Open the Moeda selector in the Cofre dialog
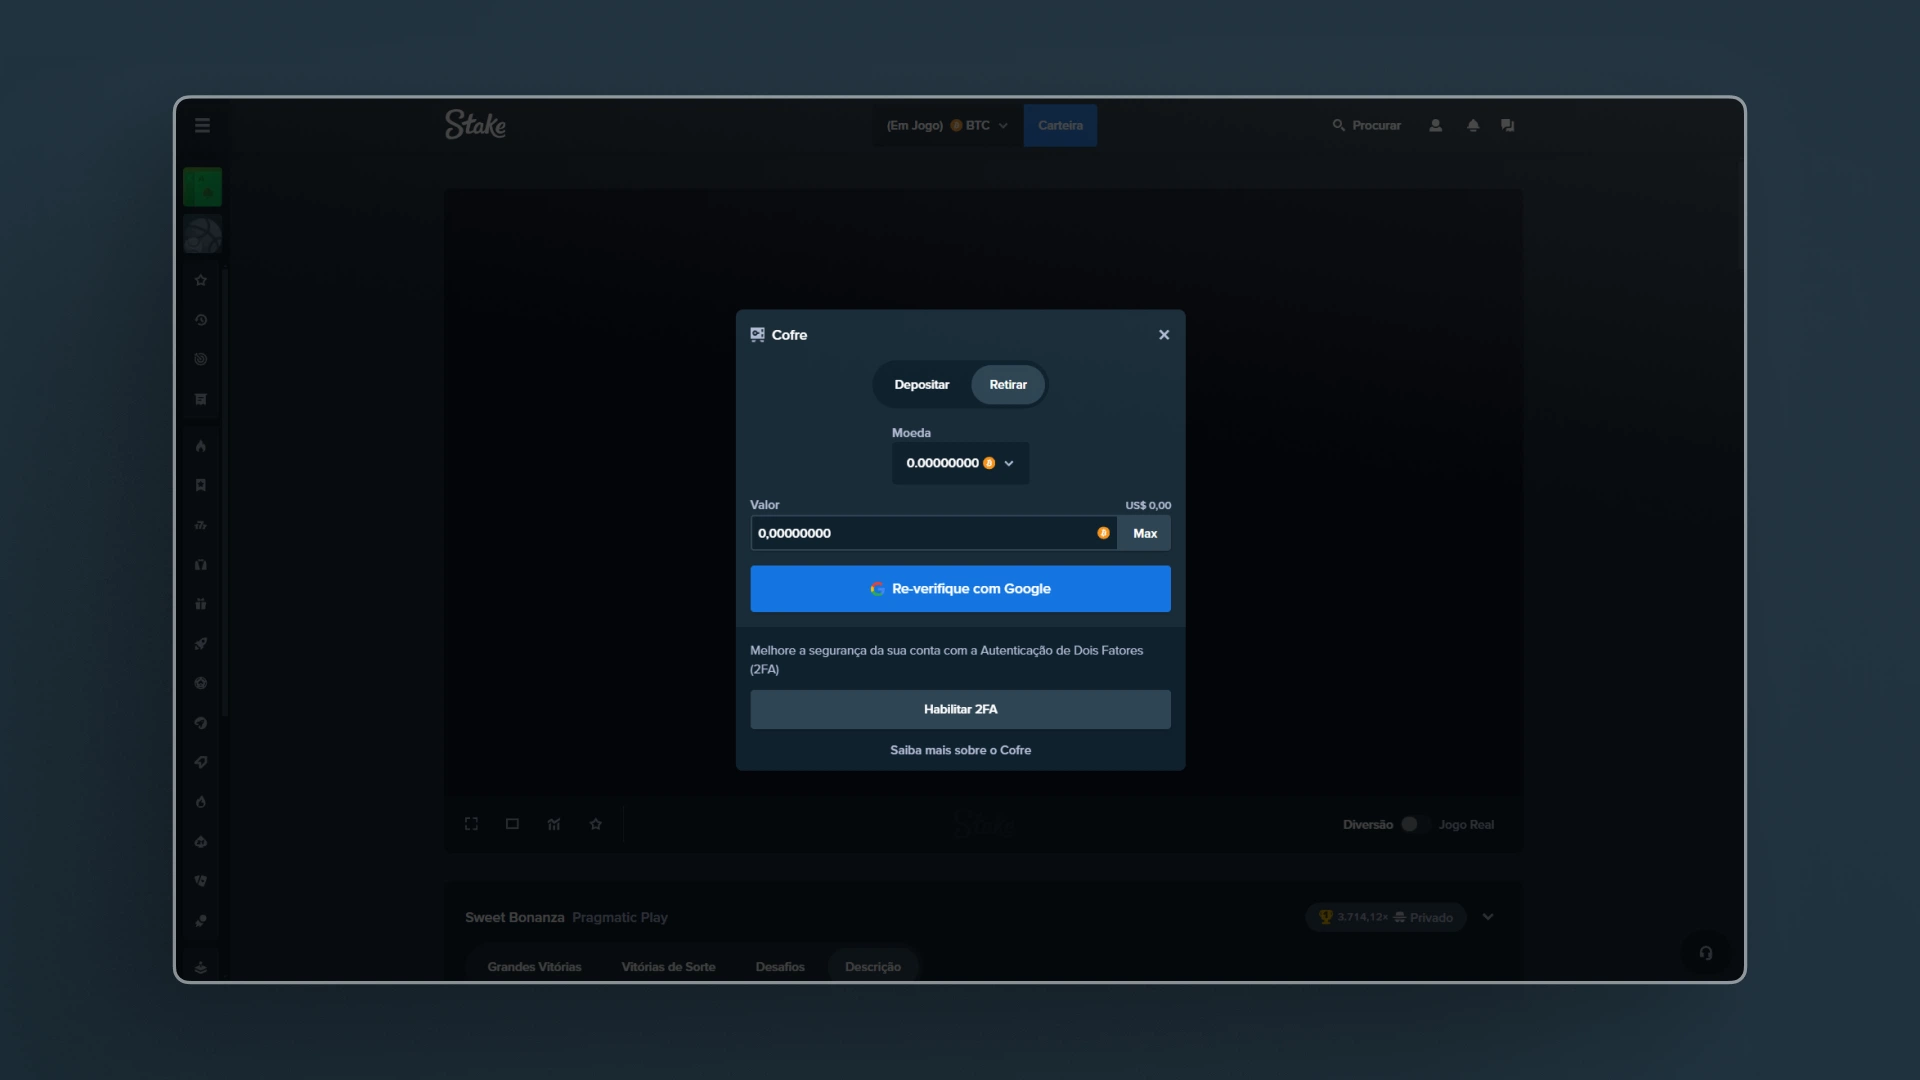This screenshot has width=1920, height=1080. pyautogui.click(x=959, y=463)
